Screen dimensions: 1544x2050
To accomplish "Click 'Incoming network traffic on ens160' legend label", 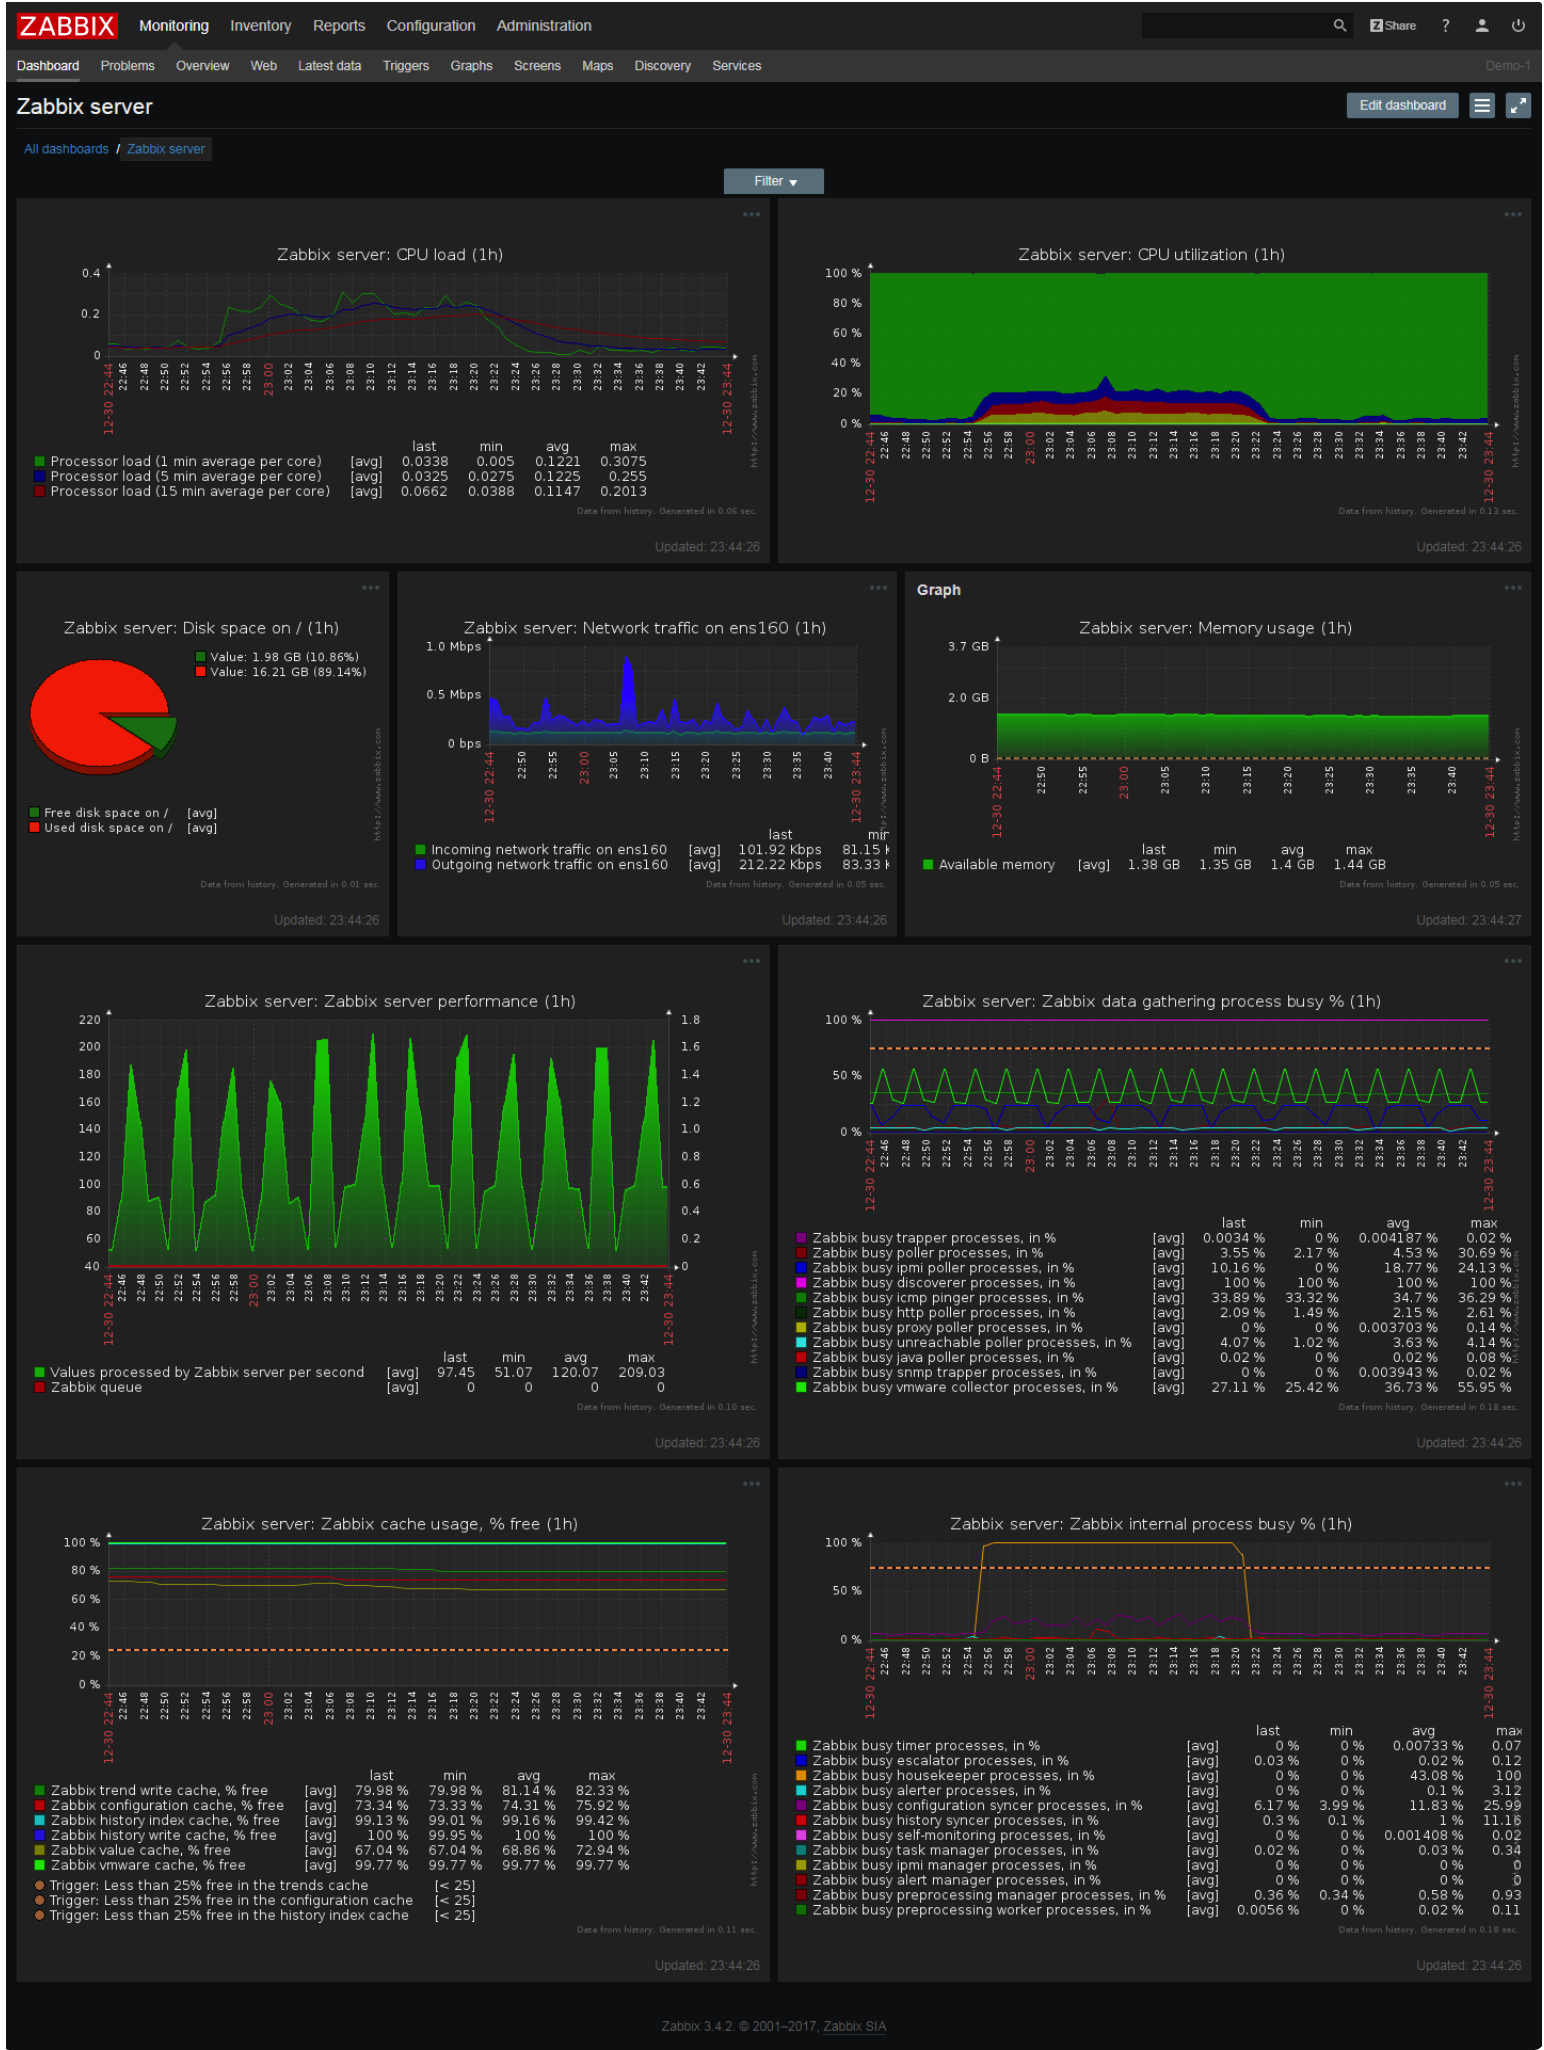I will coord(549,850).
